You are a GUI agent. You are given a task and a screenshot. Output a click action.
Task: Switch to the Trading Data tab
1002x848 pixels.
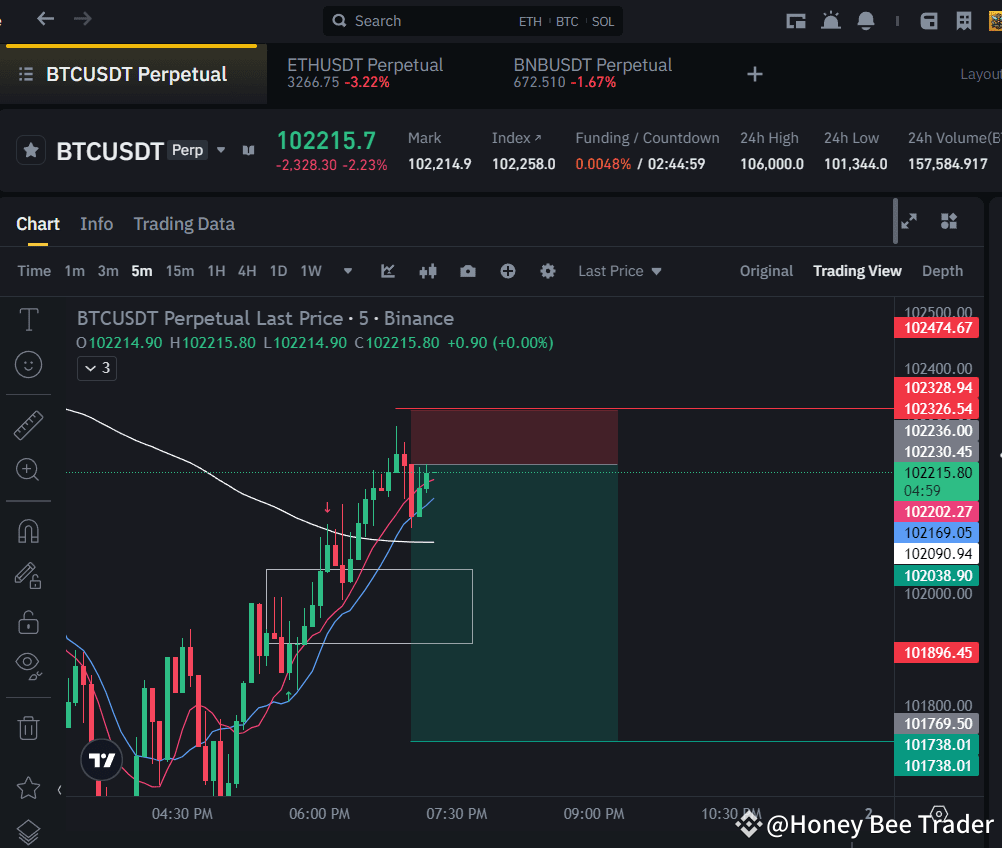184,223
